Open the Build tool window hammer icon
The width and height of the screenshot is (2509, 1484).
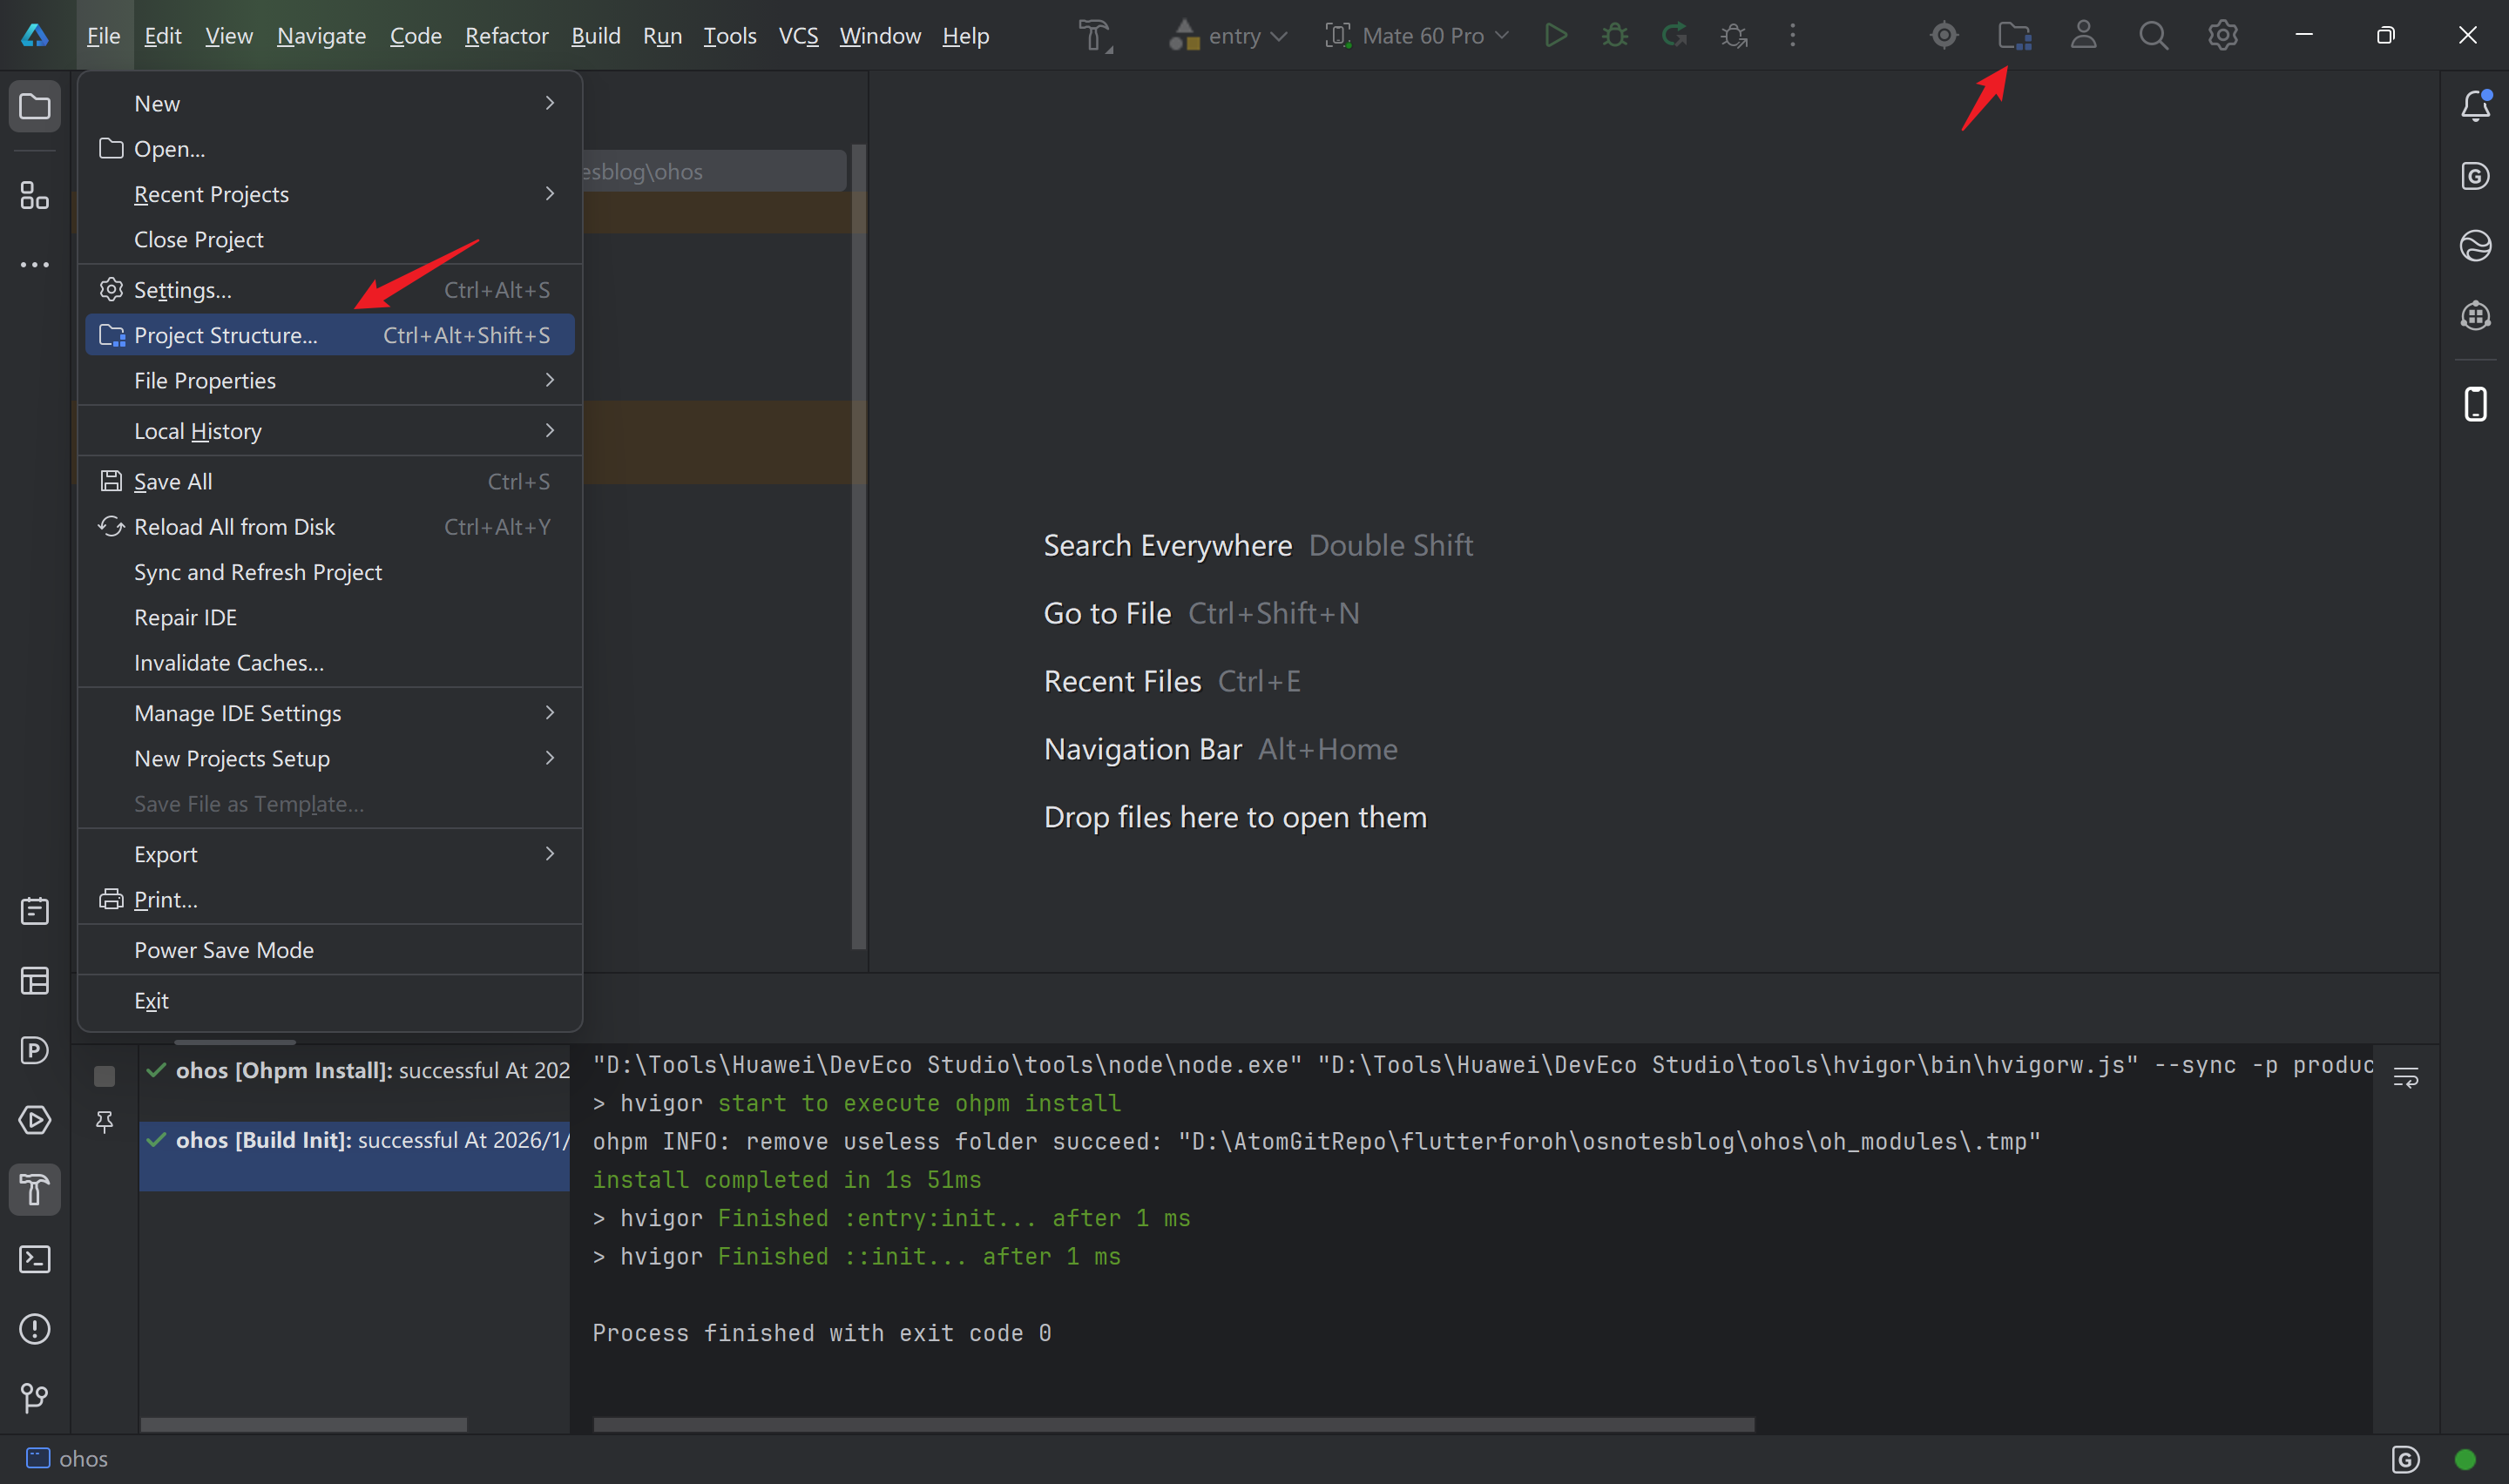[x=35, y=1190]
